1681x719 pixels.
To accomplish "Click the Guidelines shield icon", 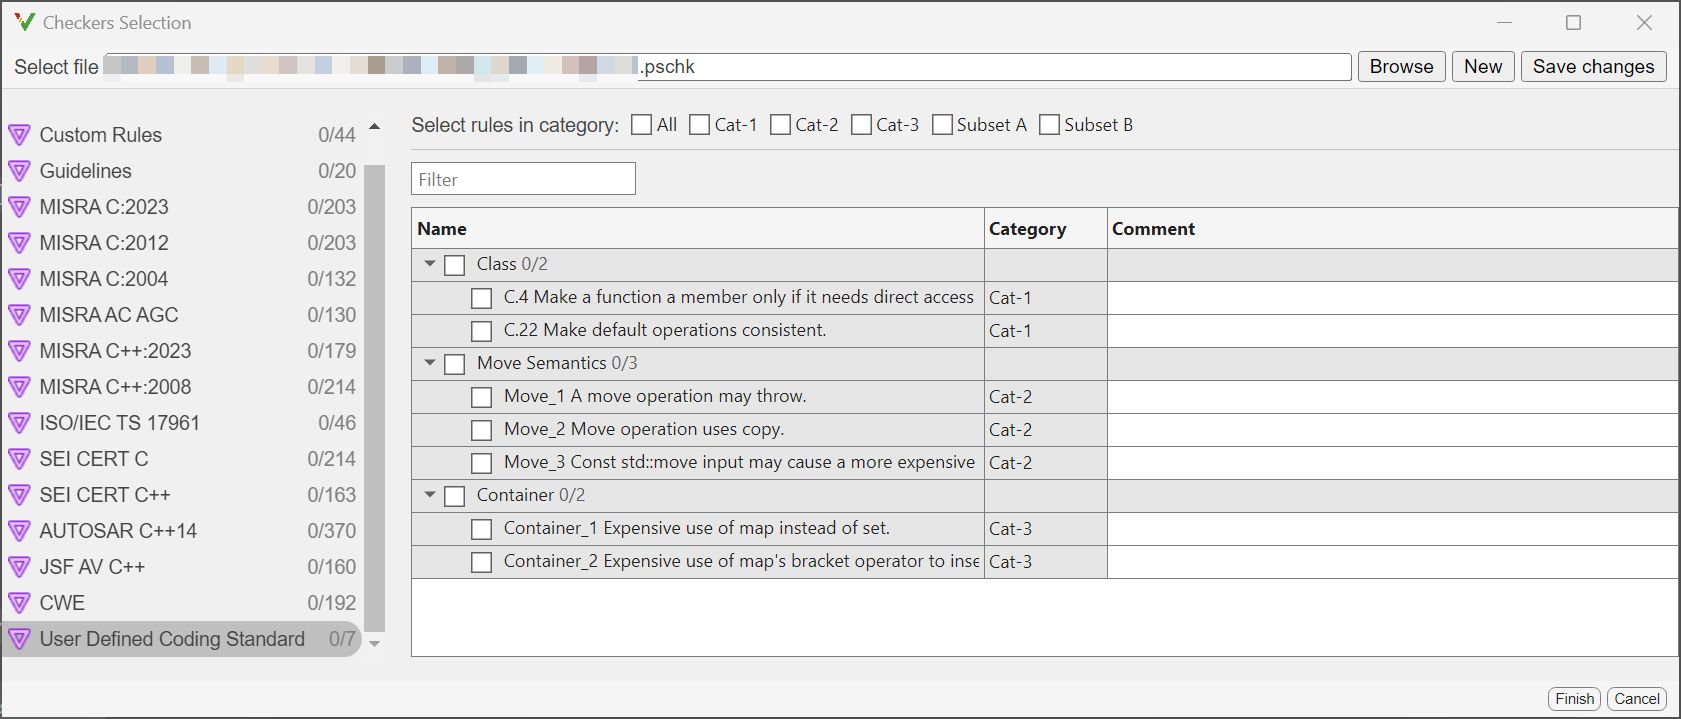I will pyautogui.click(x=19, y=171).
